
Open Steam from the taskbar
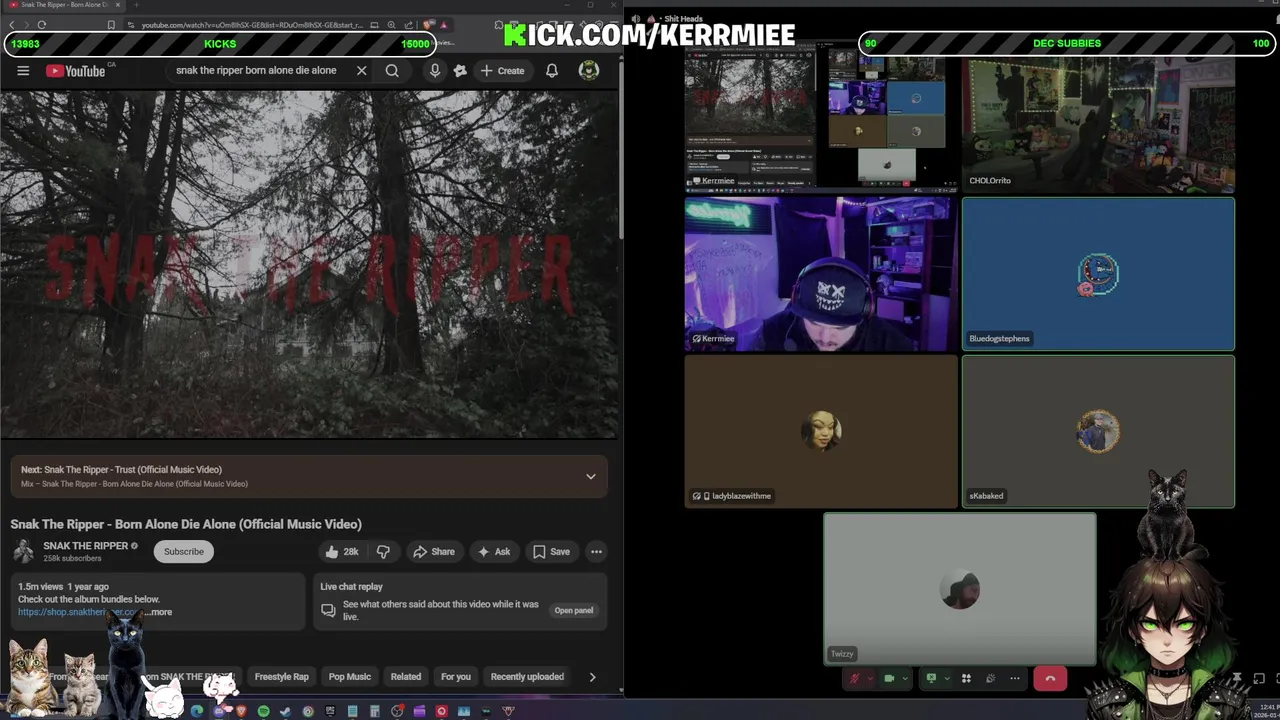pyautogui.click(x=285, y=711)
